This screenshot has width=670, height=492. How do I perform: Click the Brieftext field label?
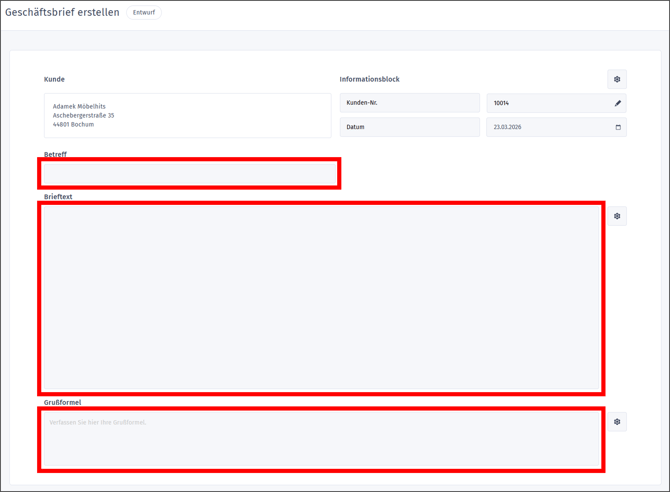pyautogui.click(x=58, y=197)
